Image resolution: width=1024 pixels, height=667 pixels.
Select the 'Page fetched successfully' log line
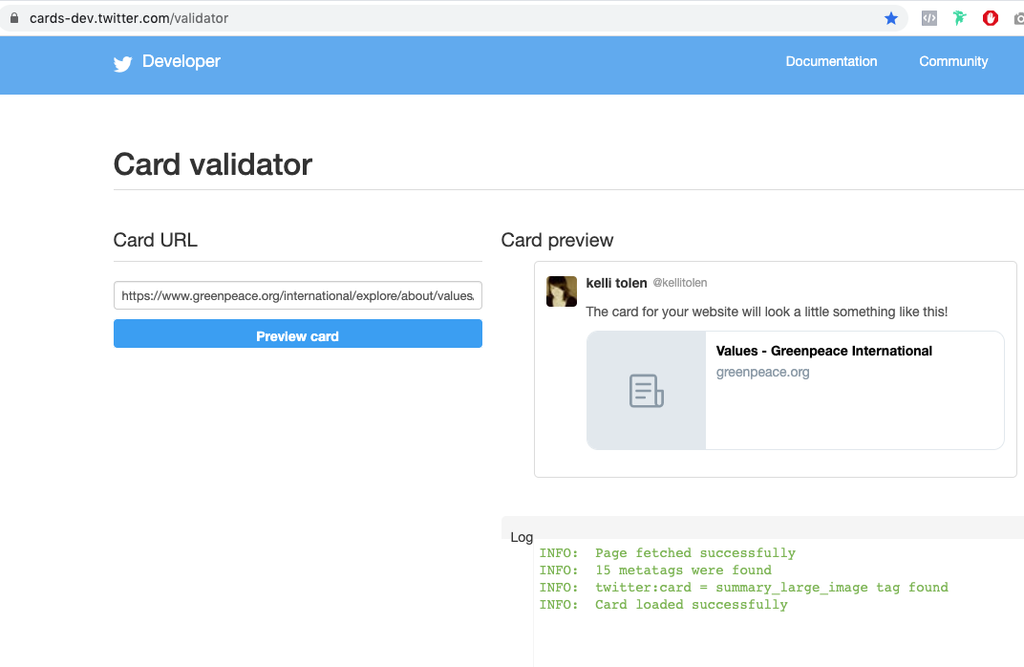(667, 553)
